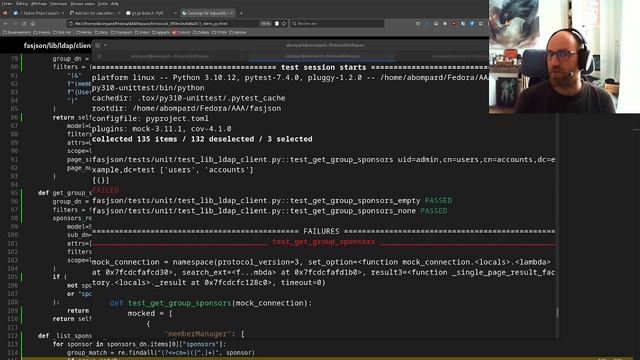Open the Todoist bookmark
This screenshot has height=360, width=640.
coord(182,32)
